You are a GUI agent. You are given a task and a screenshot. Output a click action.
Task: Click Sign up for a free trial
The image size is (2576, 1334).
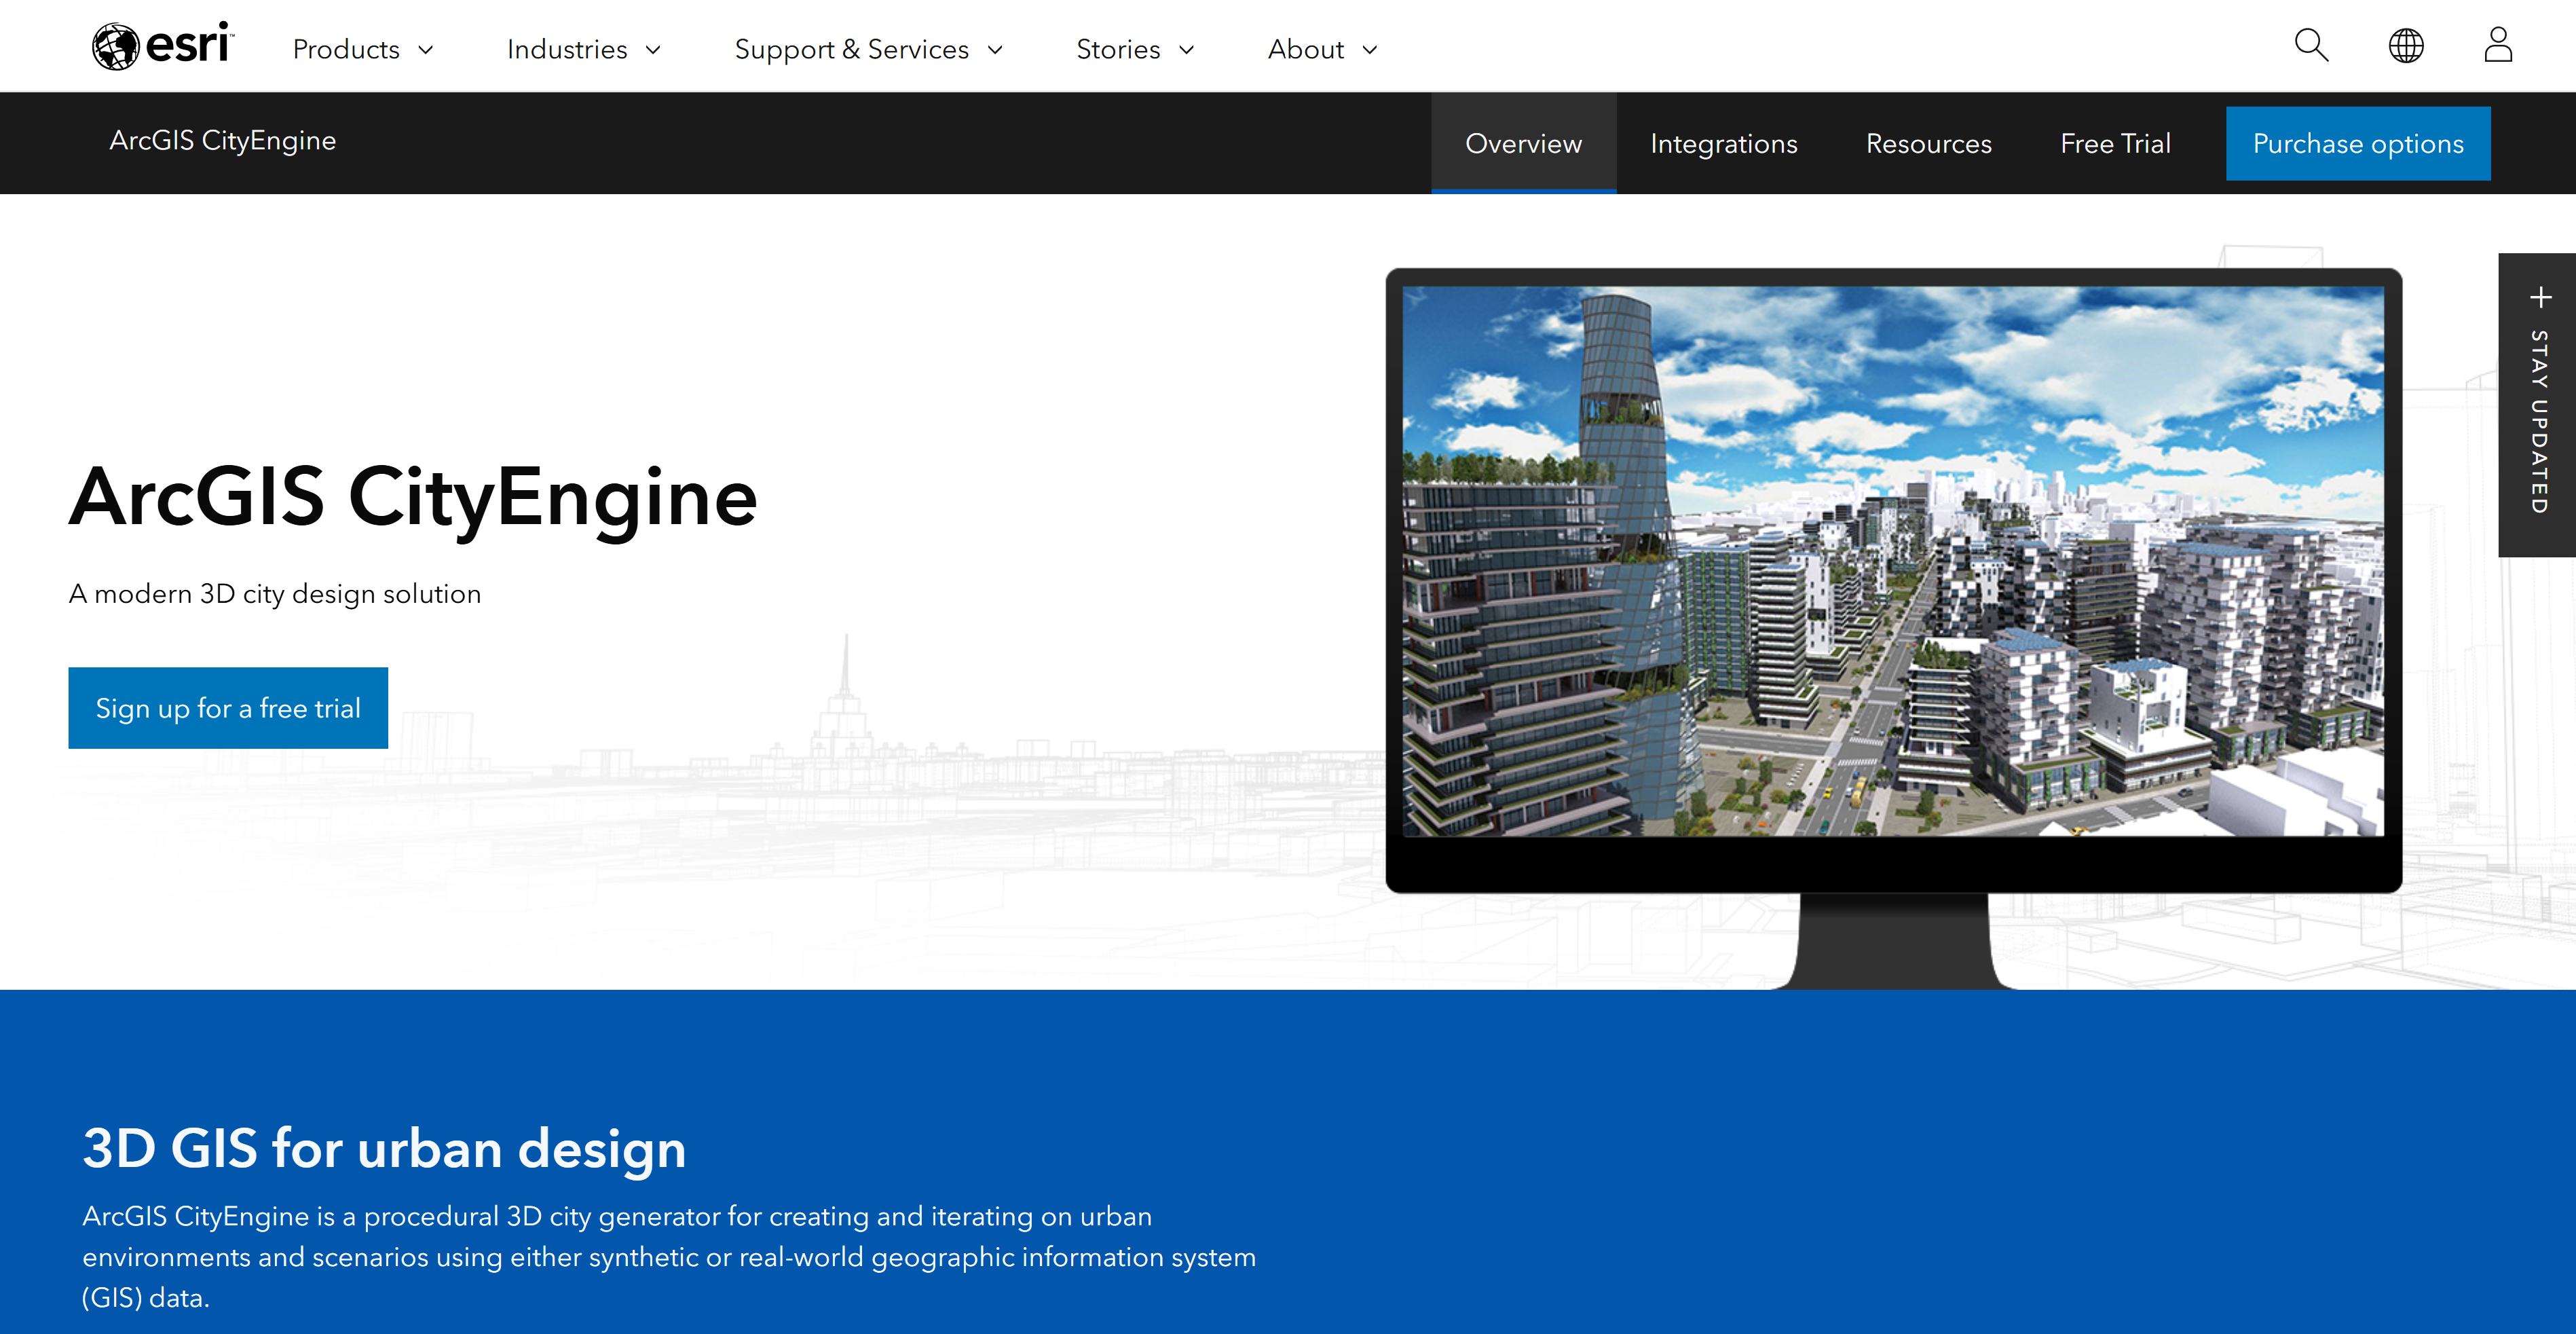coord(227,707)
